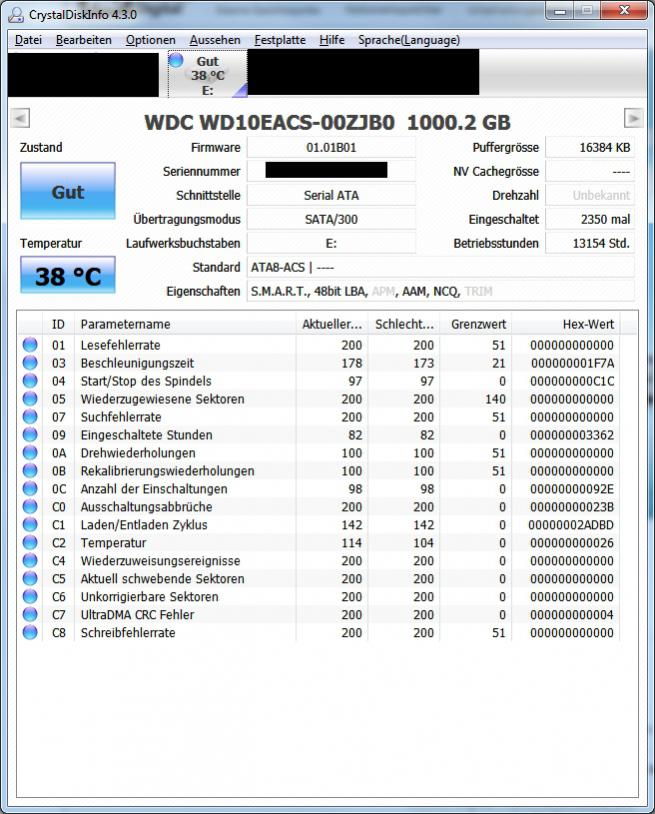Click status orb for UltraDMA CRC Fehler
Screen dimensions: 655x814
[x=30, y=614]
